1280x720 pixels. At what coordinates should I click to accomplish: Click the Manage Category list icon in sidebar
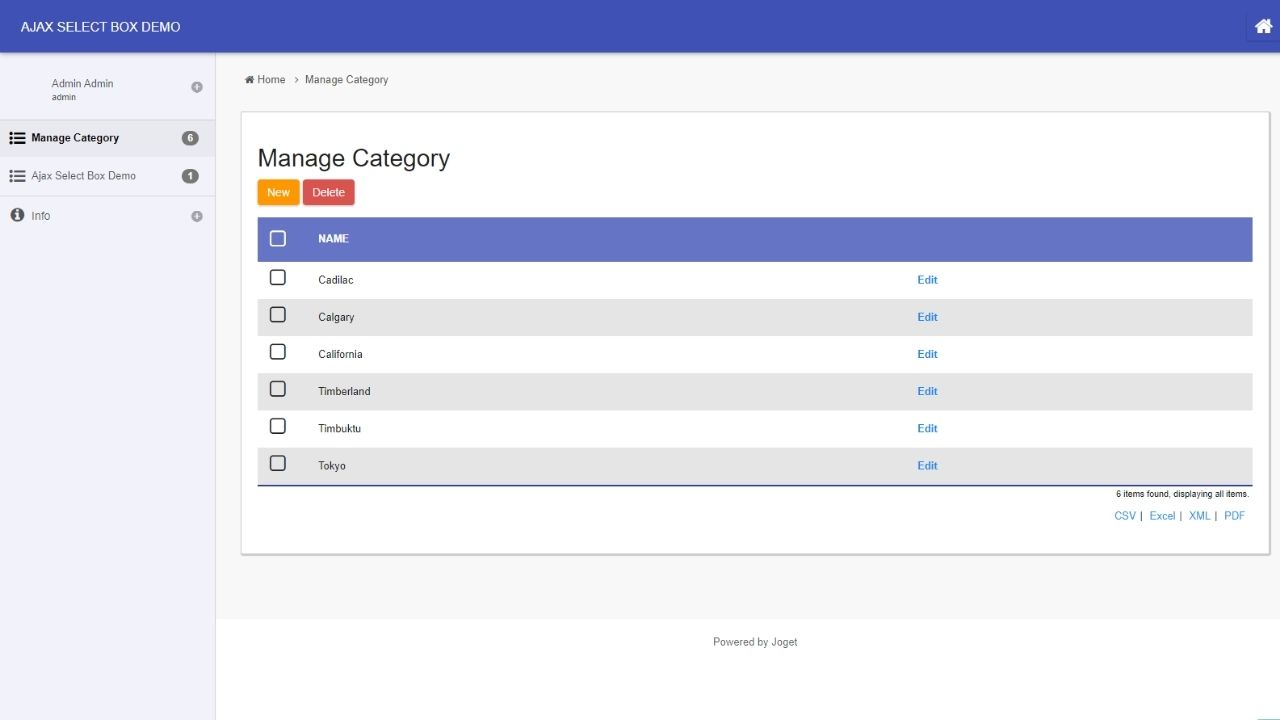coord(17,138)
